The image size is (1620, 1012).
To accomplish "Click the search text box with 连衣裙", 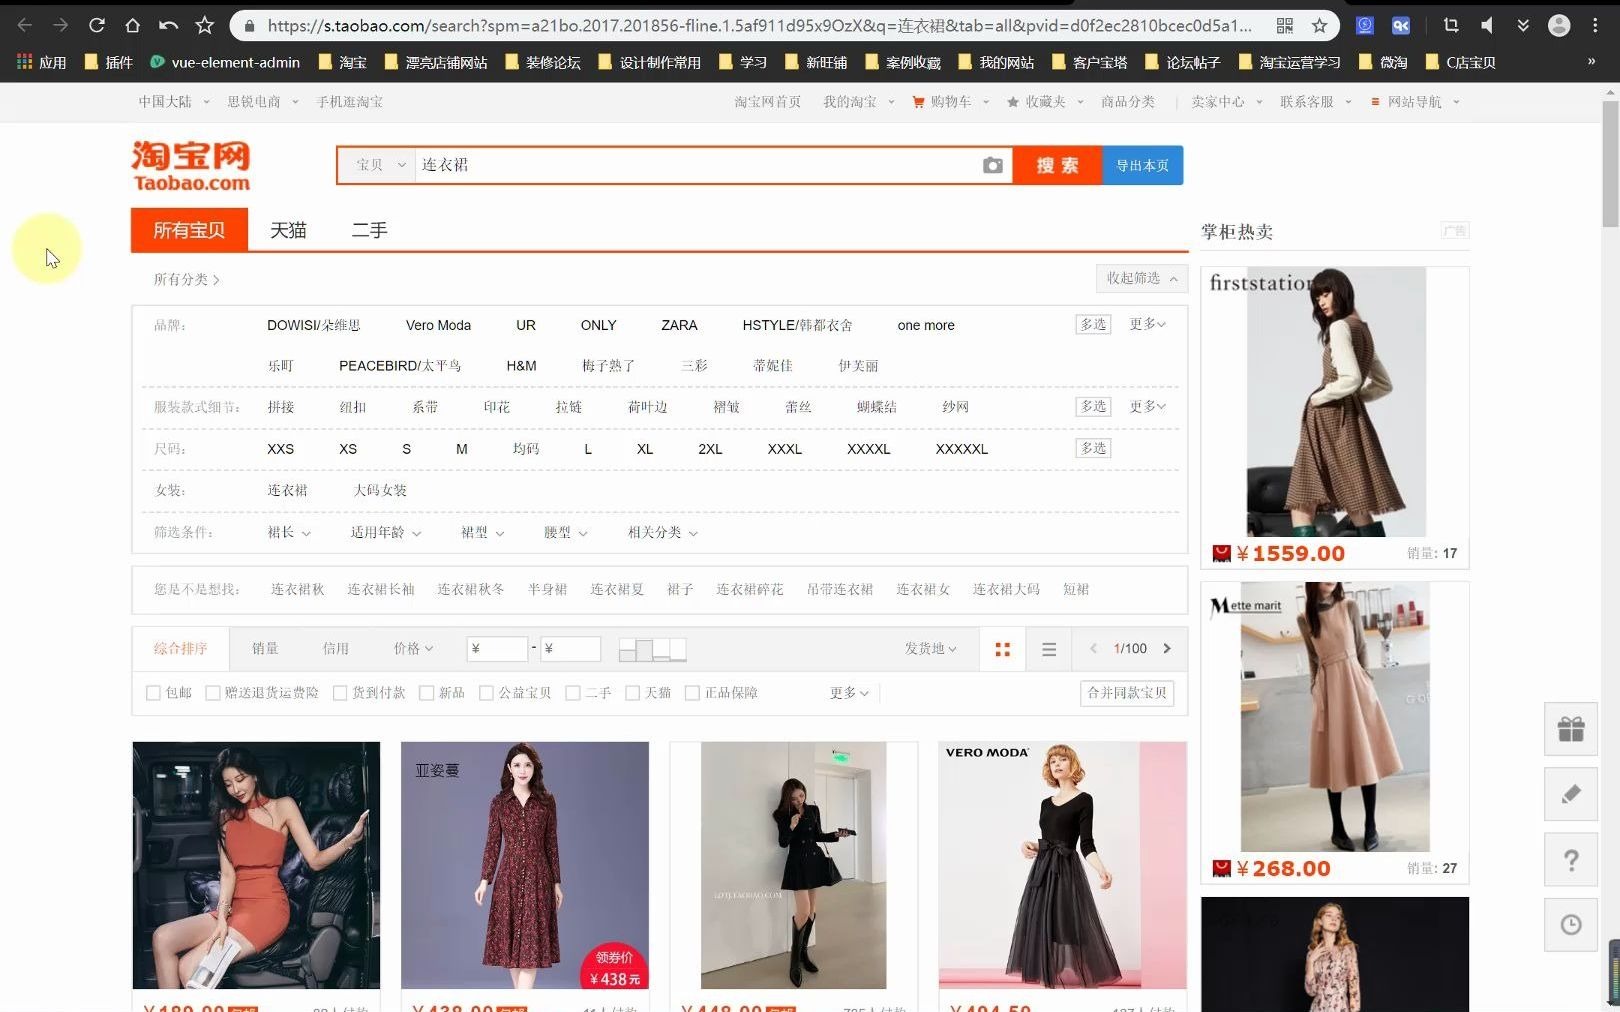I will [x=695, y=165].
